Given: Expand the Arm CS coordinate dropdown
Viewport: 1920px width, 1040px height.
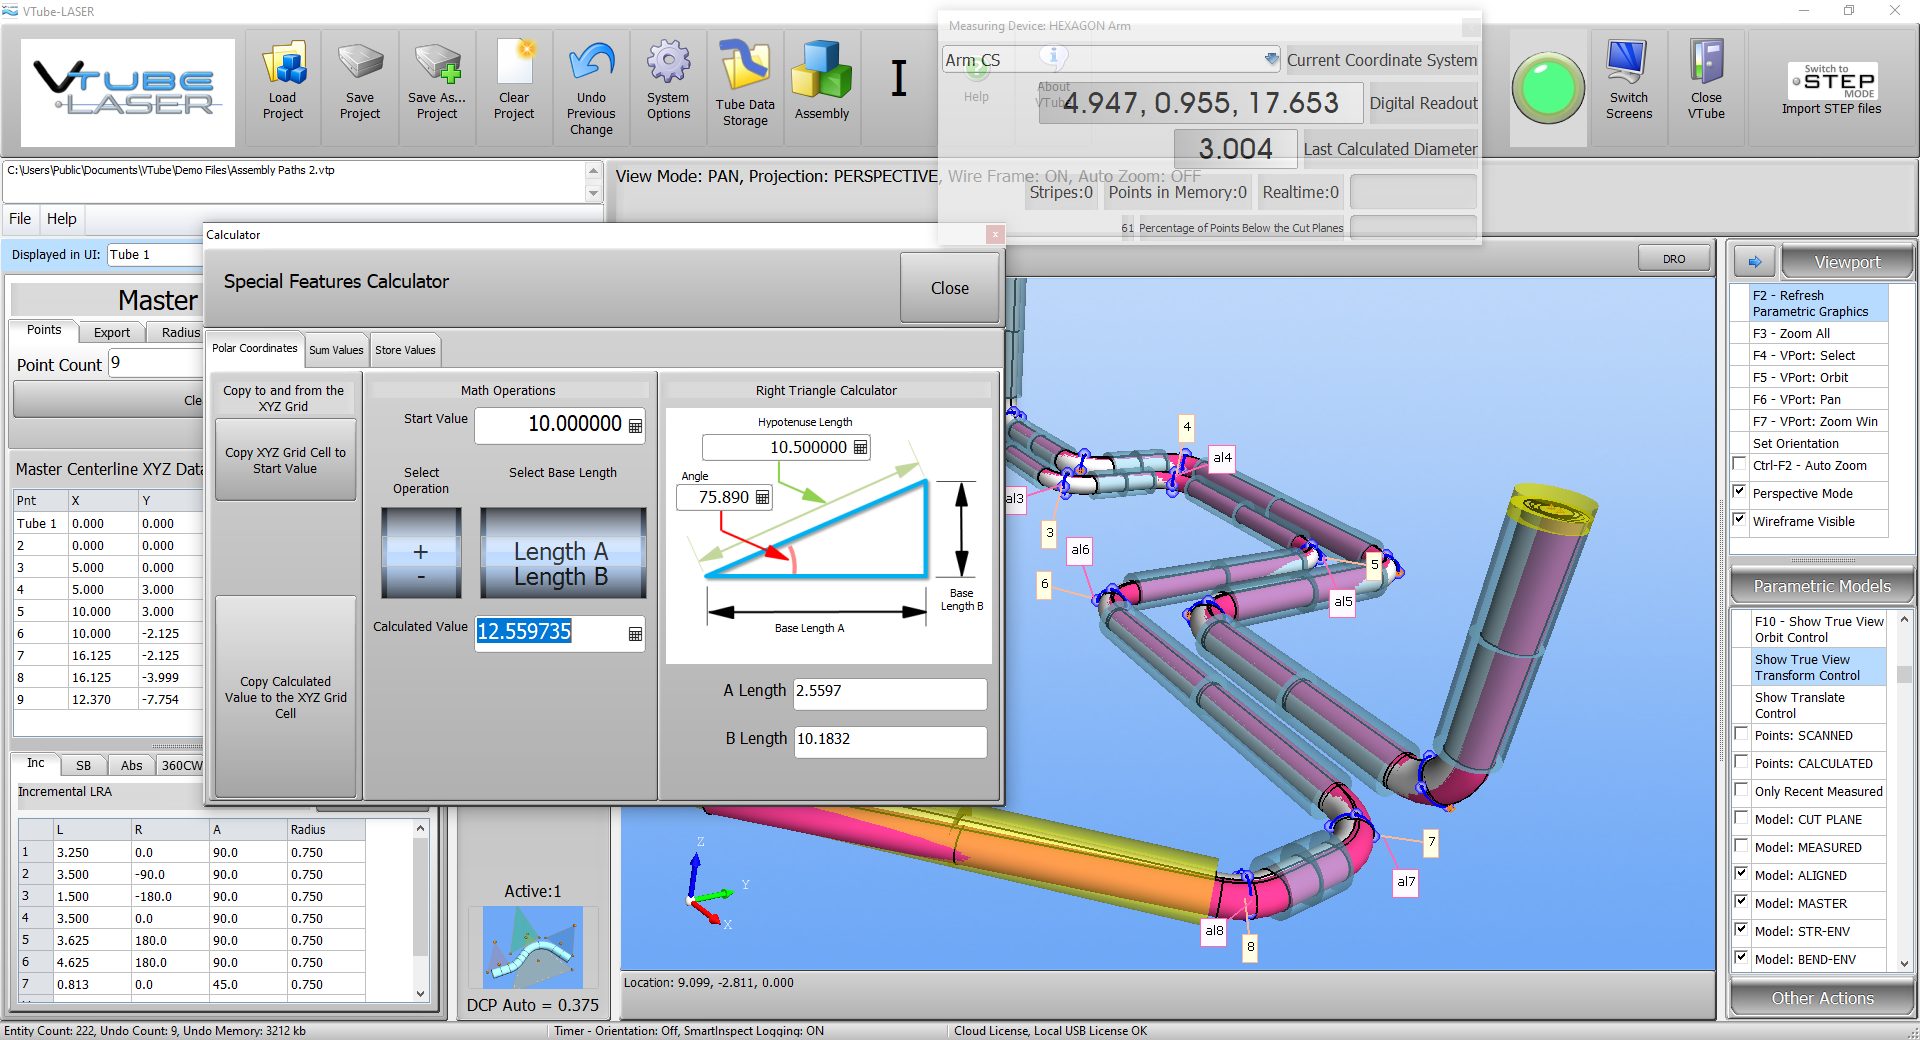Looking at the screenshot, I should (1271, 60).
